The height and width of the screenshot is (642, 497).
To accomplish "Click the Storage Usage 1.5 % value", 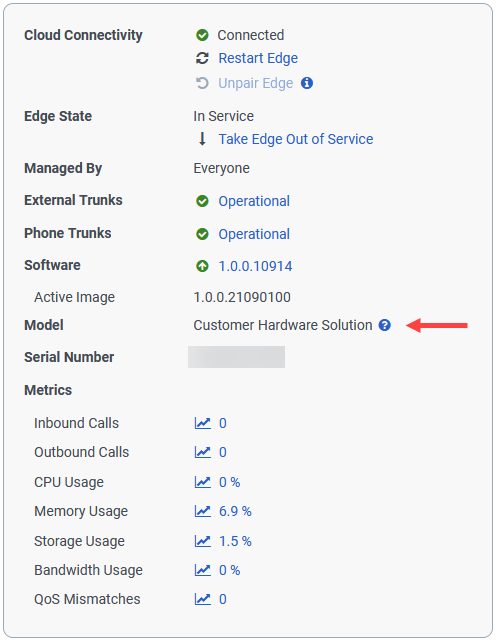I will coord(235,541).
